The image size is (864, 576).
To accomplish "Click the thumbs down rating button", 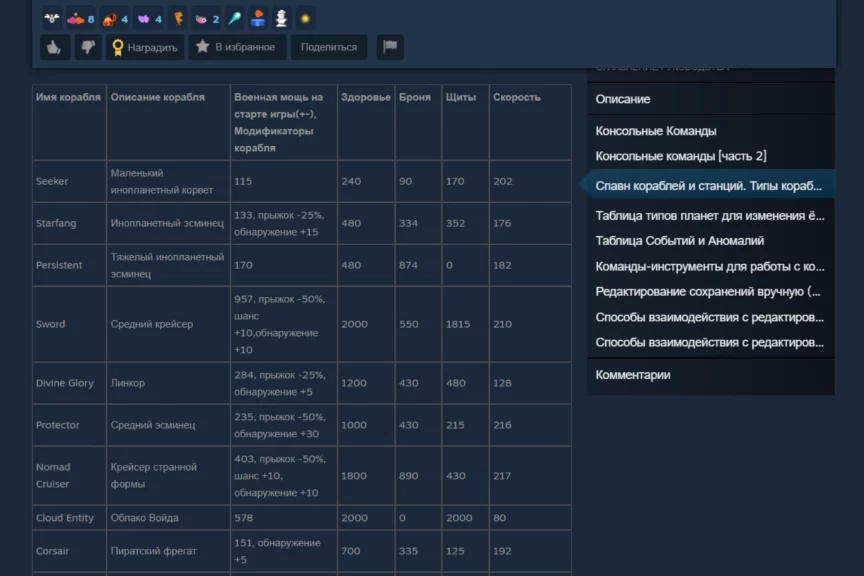I will pyautogui.click(x=87, y=47).
